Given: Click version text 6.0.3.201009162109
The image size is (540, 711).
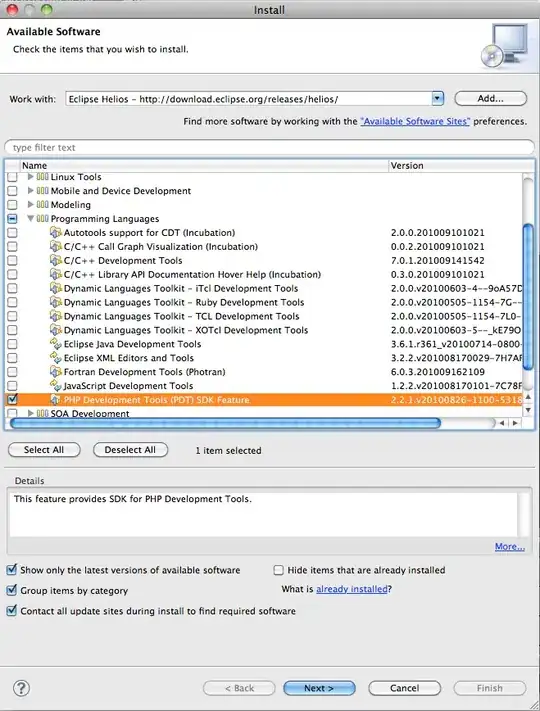Looking at the screenshot, I should tap(438, 372).
